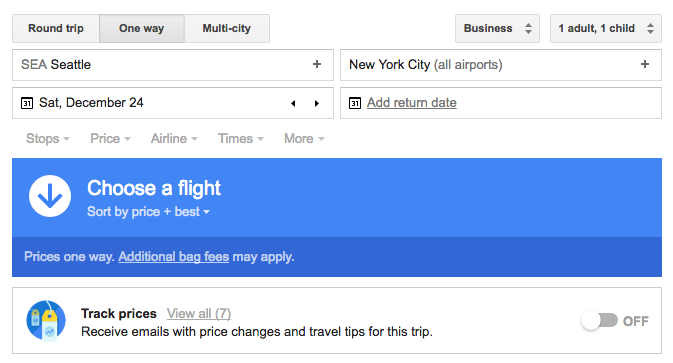
Task: Click the calendar icon beside Add return date
Action: [355, 103]
